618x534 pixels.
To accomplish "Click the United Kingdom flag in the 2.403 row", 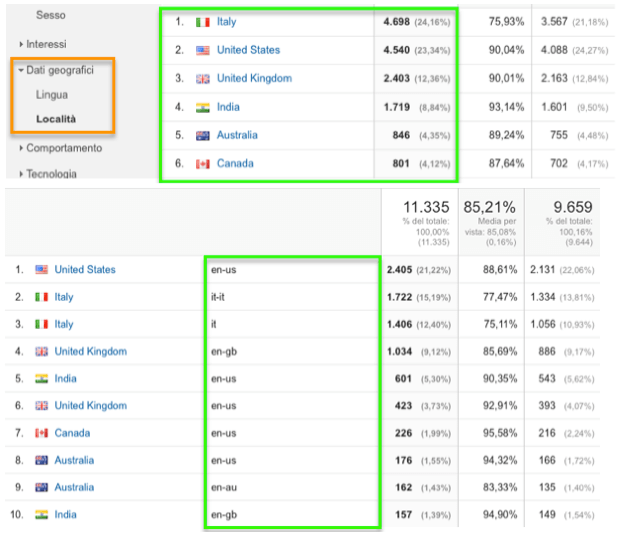I will coord(203,79).
